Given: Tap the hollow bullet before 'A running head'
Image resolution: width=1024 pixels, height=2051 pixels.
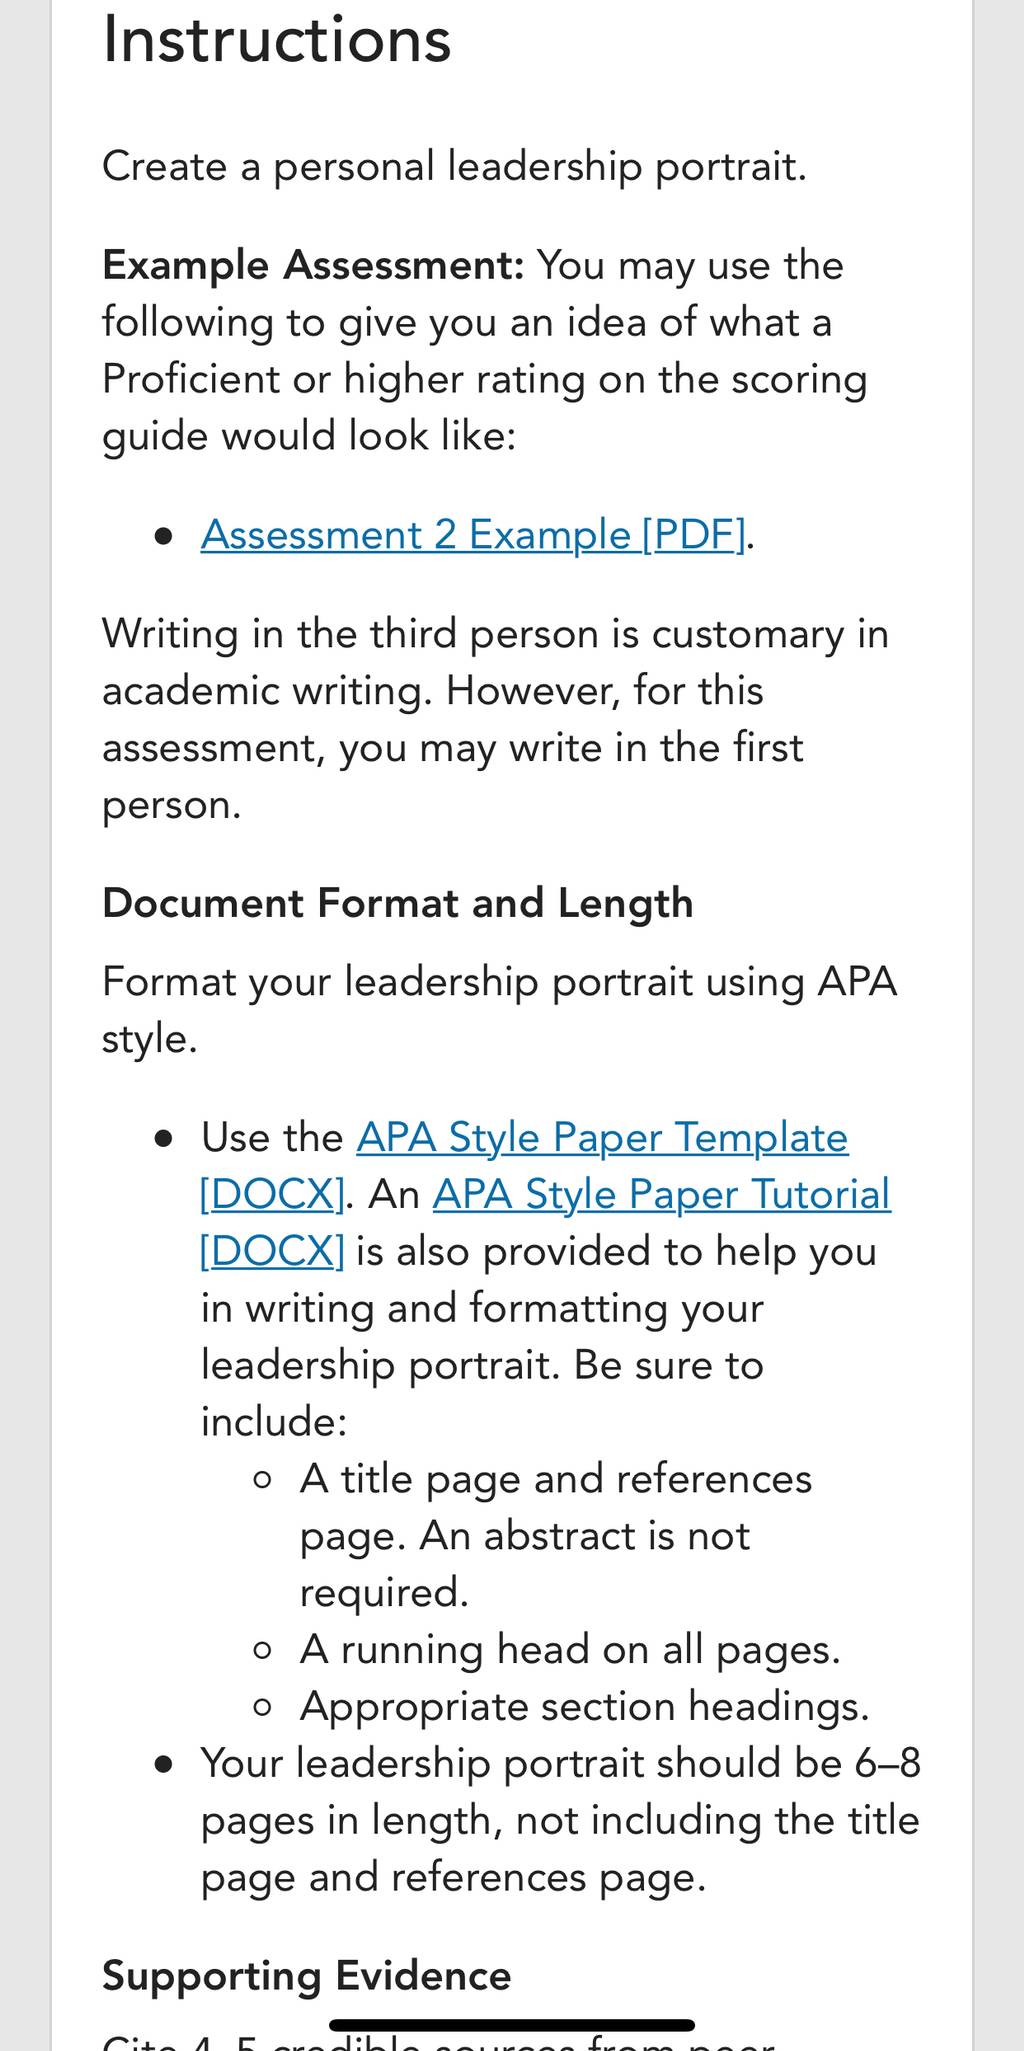Looking at the screenshot, I should [x=263, y=1651].
